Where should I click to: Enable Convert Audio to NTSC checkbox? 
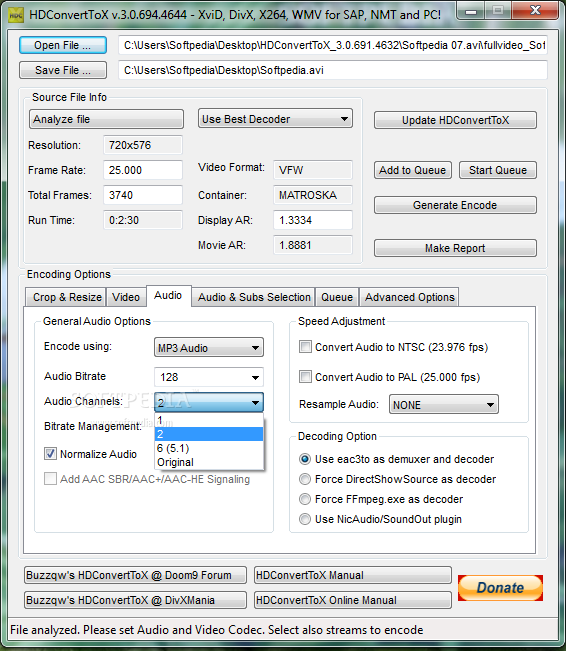pos(305,347)
